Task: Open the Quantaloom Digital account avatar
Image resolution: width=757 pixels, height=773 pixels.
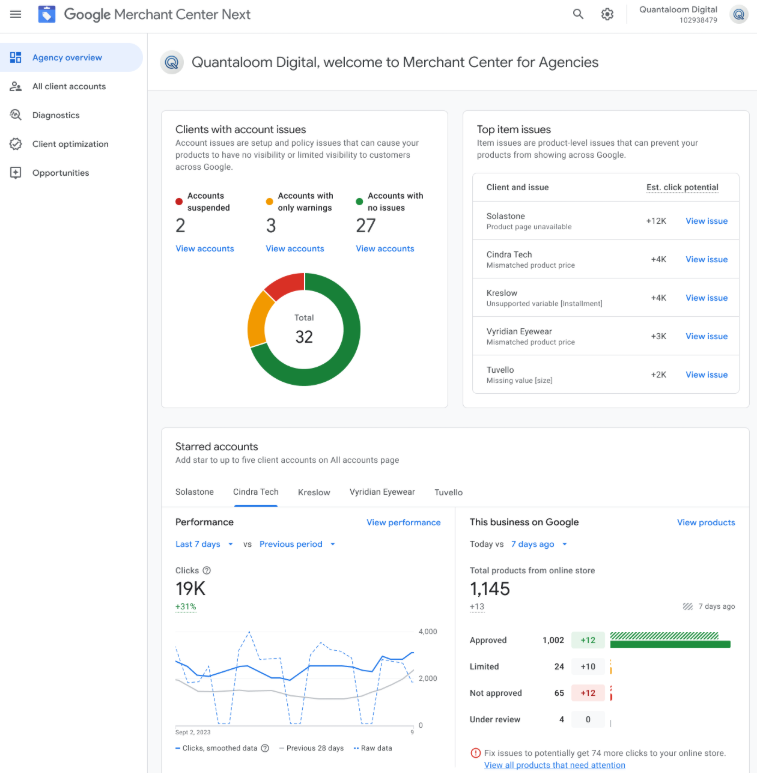Action: pyautogui.click(x=738, y=14)
